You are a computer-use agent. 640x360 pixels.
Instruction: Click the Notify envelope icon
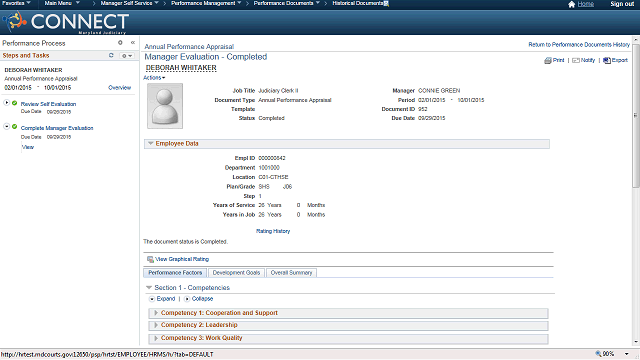tap(576, 60)
